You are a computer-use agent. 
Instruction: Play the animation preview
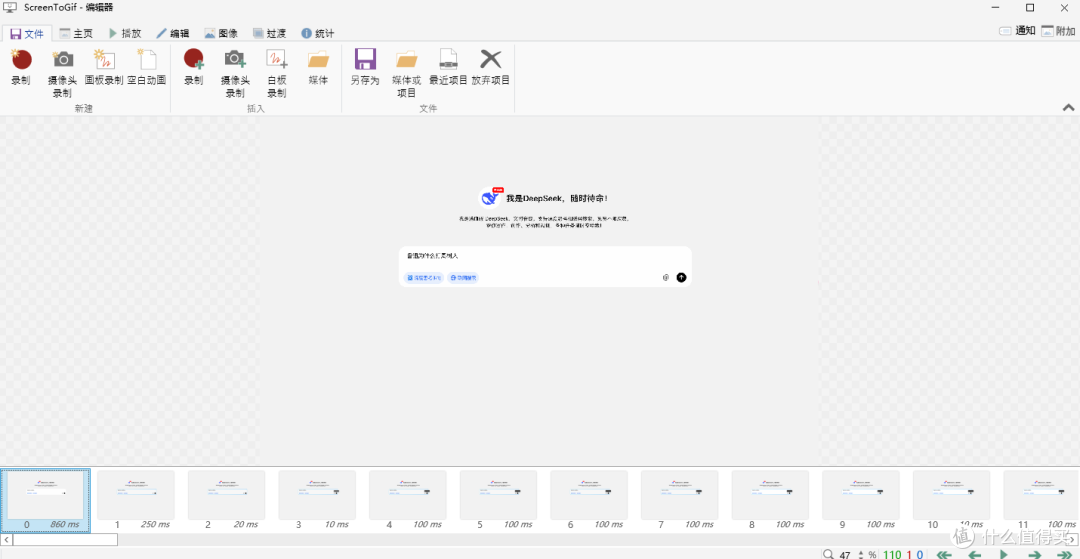tap(1004, 554)
